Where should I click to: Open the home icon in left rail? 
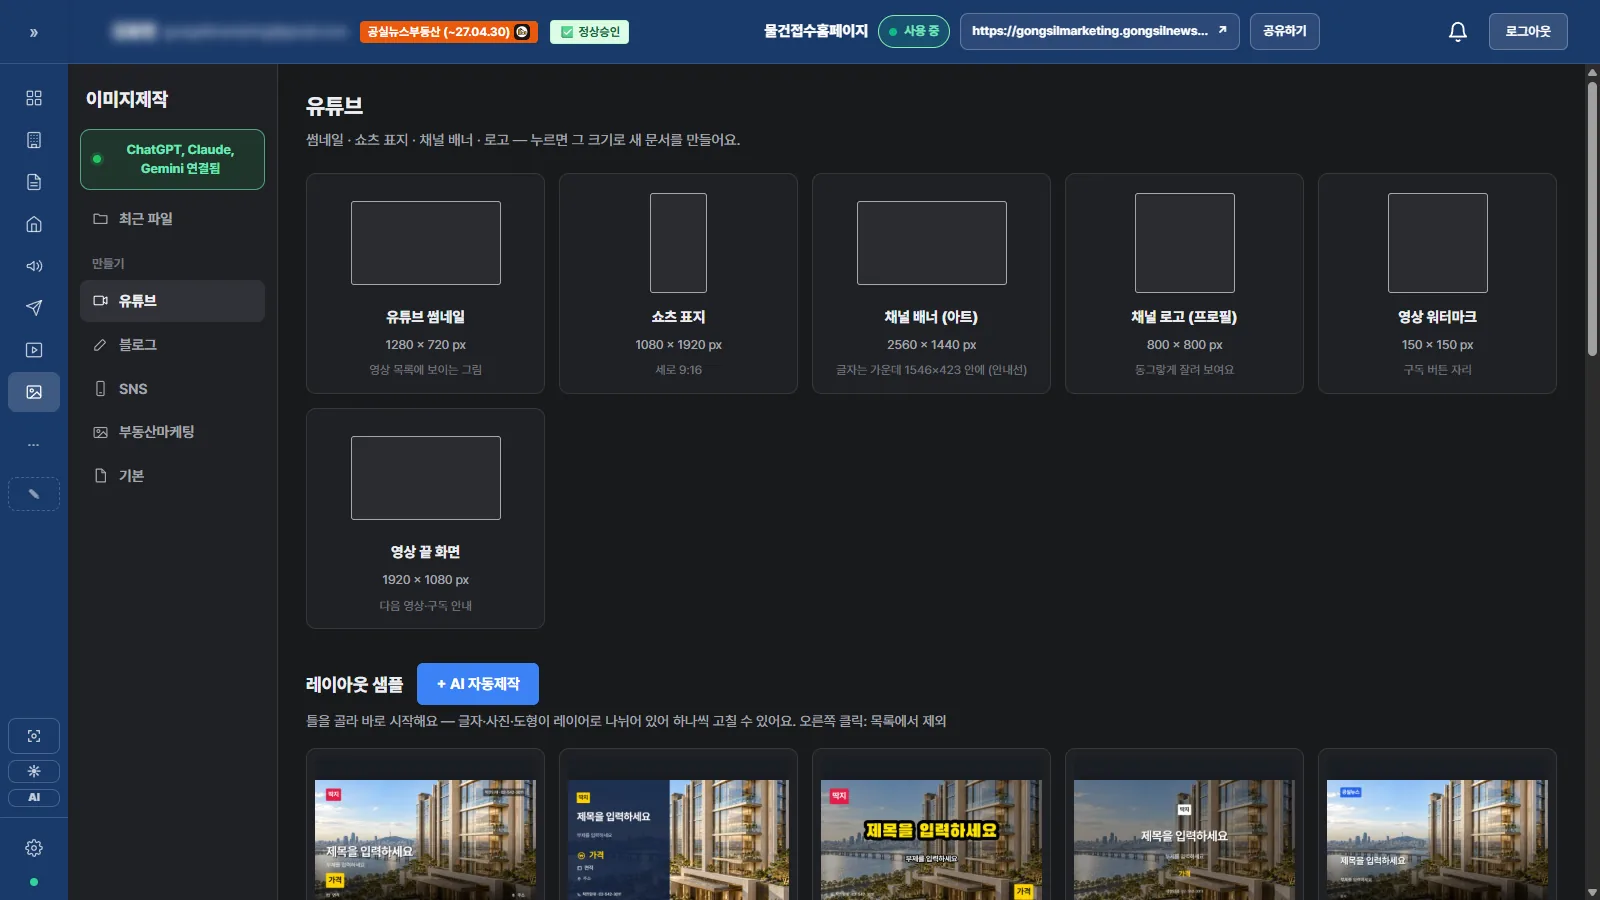(34, 224)
